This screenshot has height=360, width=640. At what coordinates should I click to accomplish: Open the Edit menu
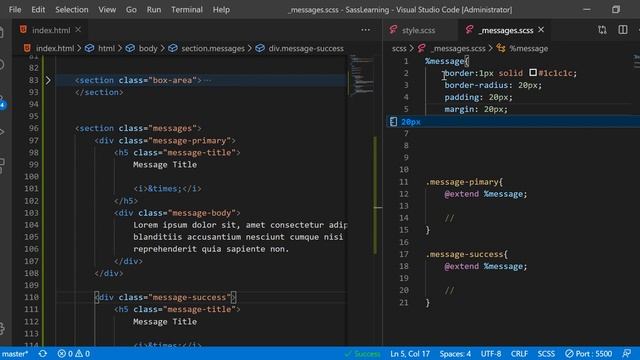click(x=38, y=9)
